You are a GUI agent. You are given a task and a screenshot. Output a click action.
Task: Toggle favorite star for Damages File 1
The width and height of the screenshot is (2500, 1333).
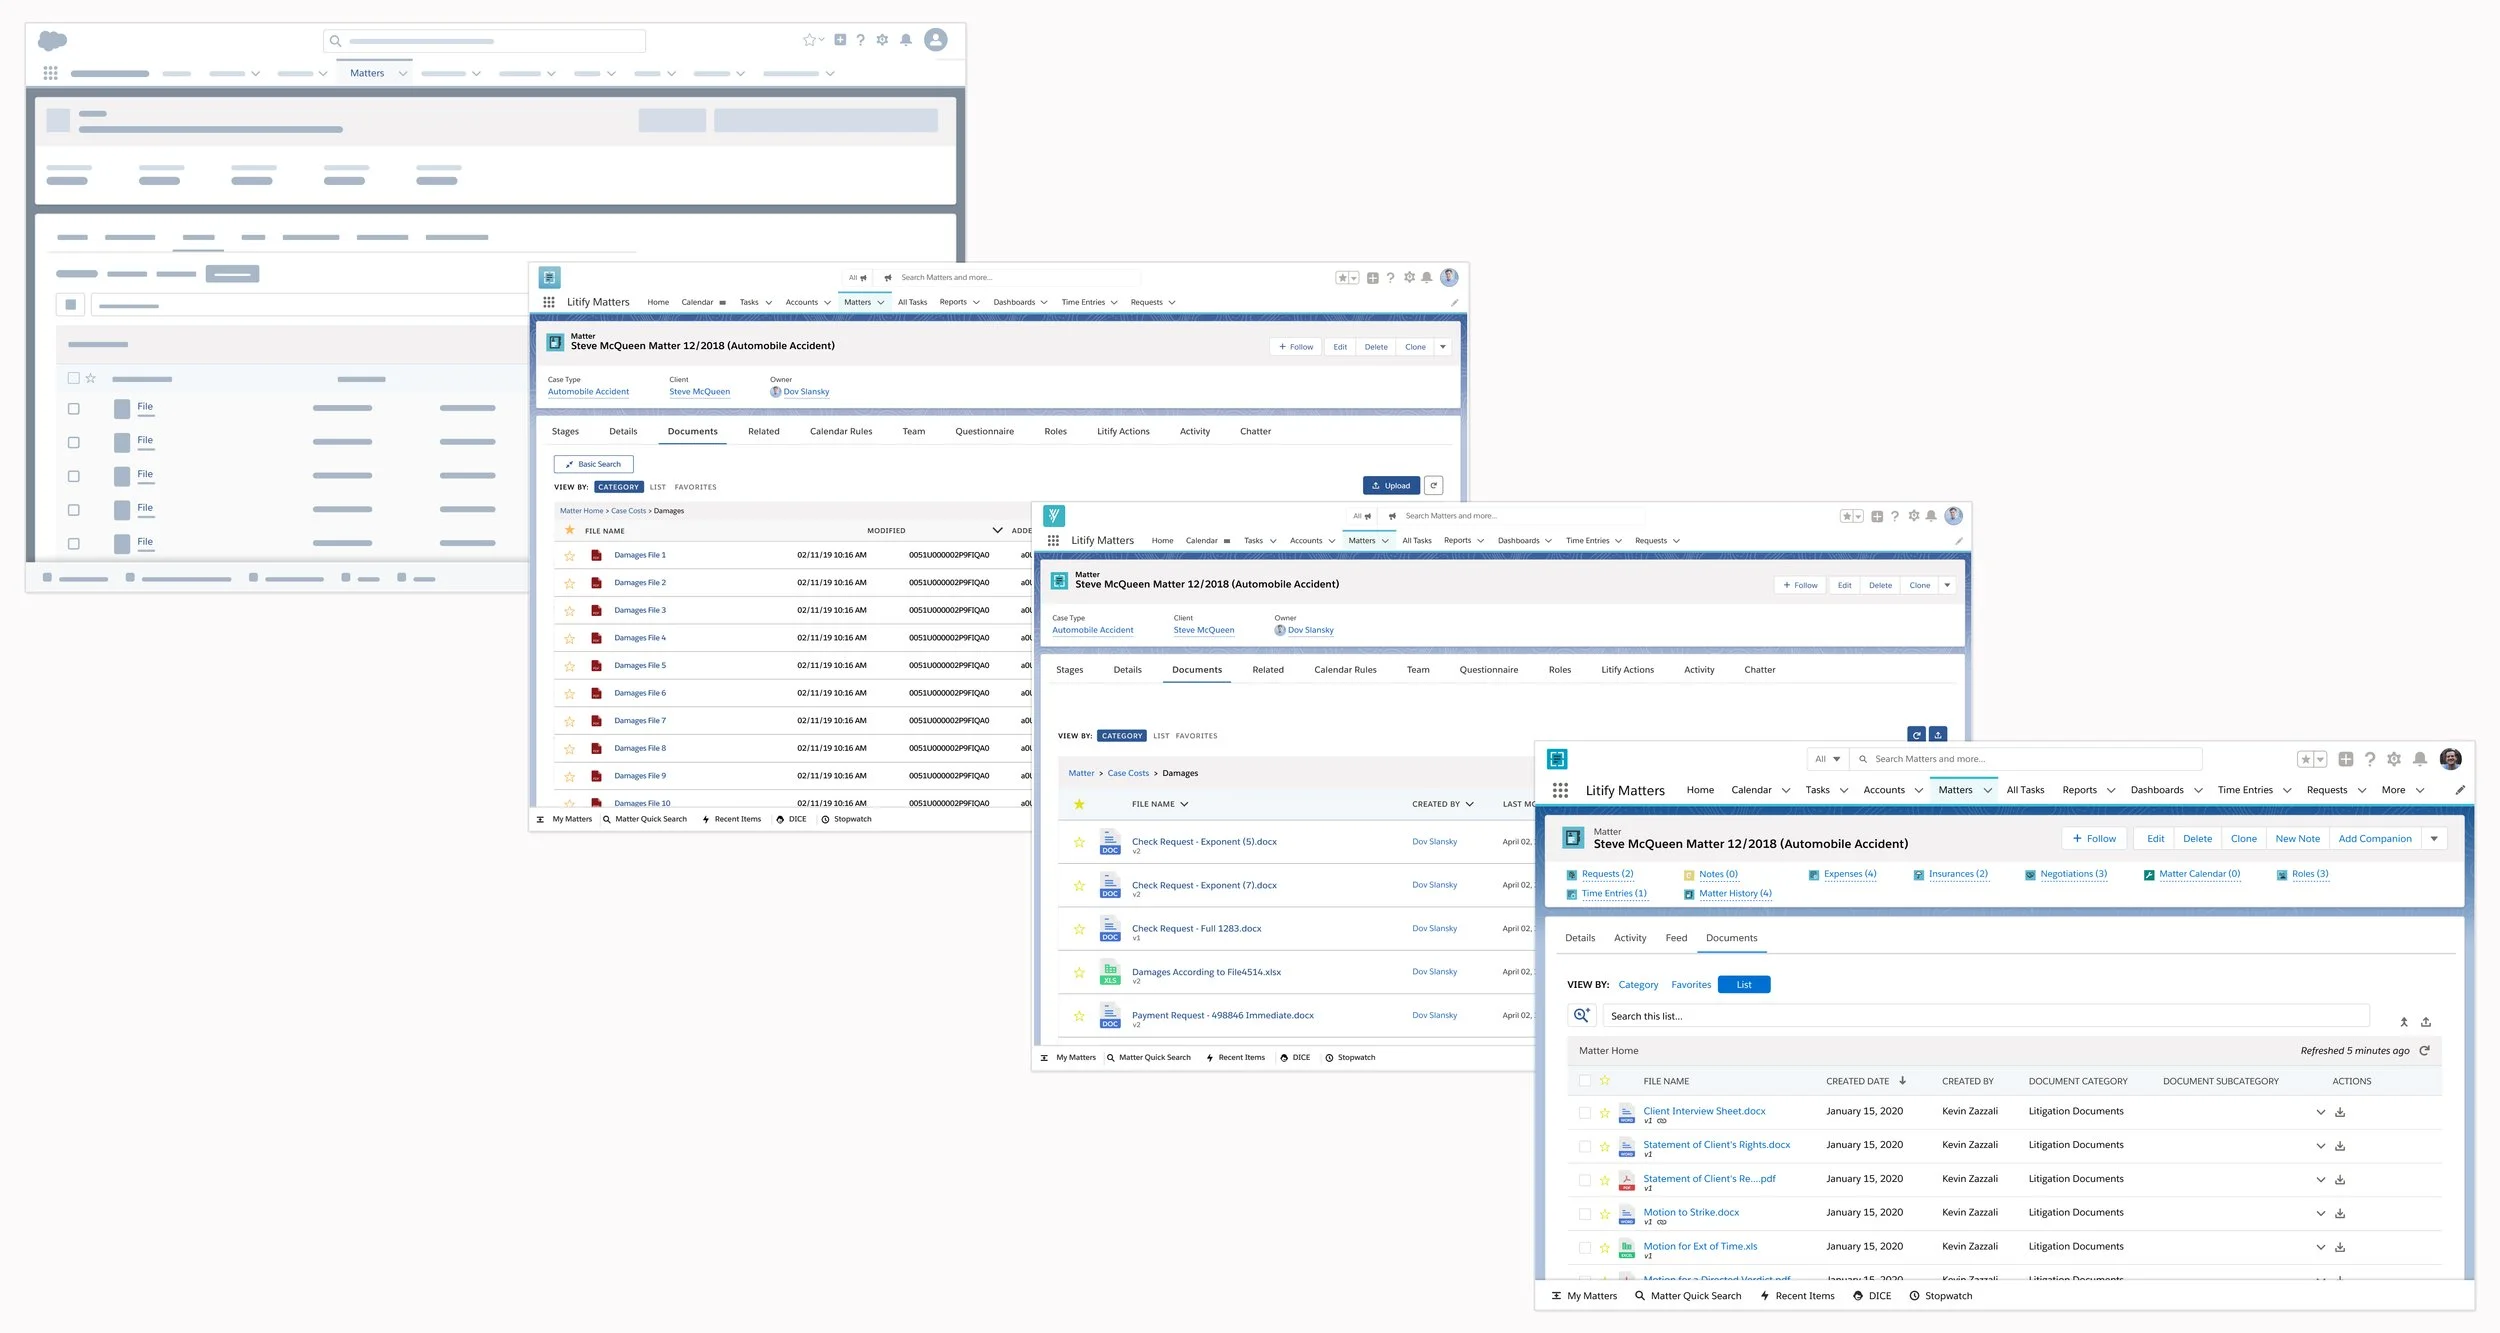[x=570, y=556]
